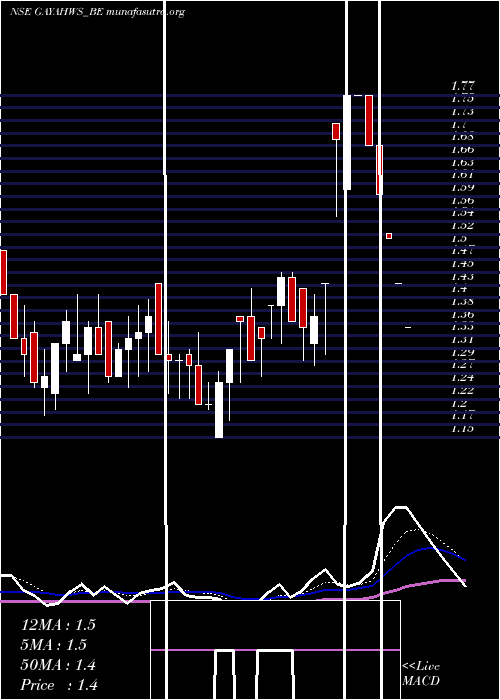Image resolution: width=500 pixels, height=700 pixels.
Task: Click the <<Live MACD label
Action: click(421, 673)
